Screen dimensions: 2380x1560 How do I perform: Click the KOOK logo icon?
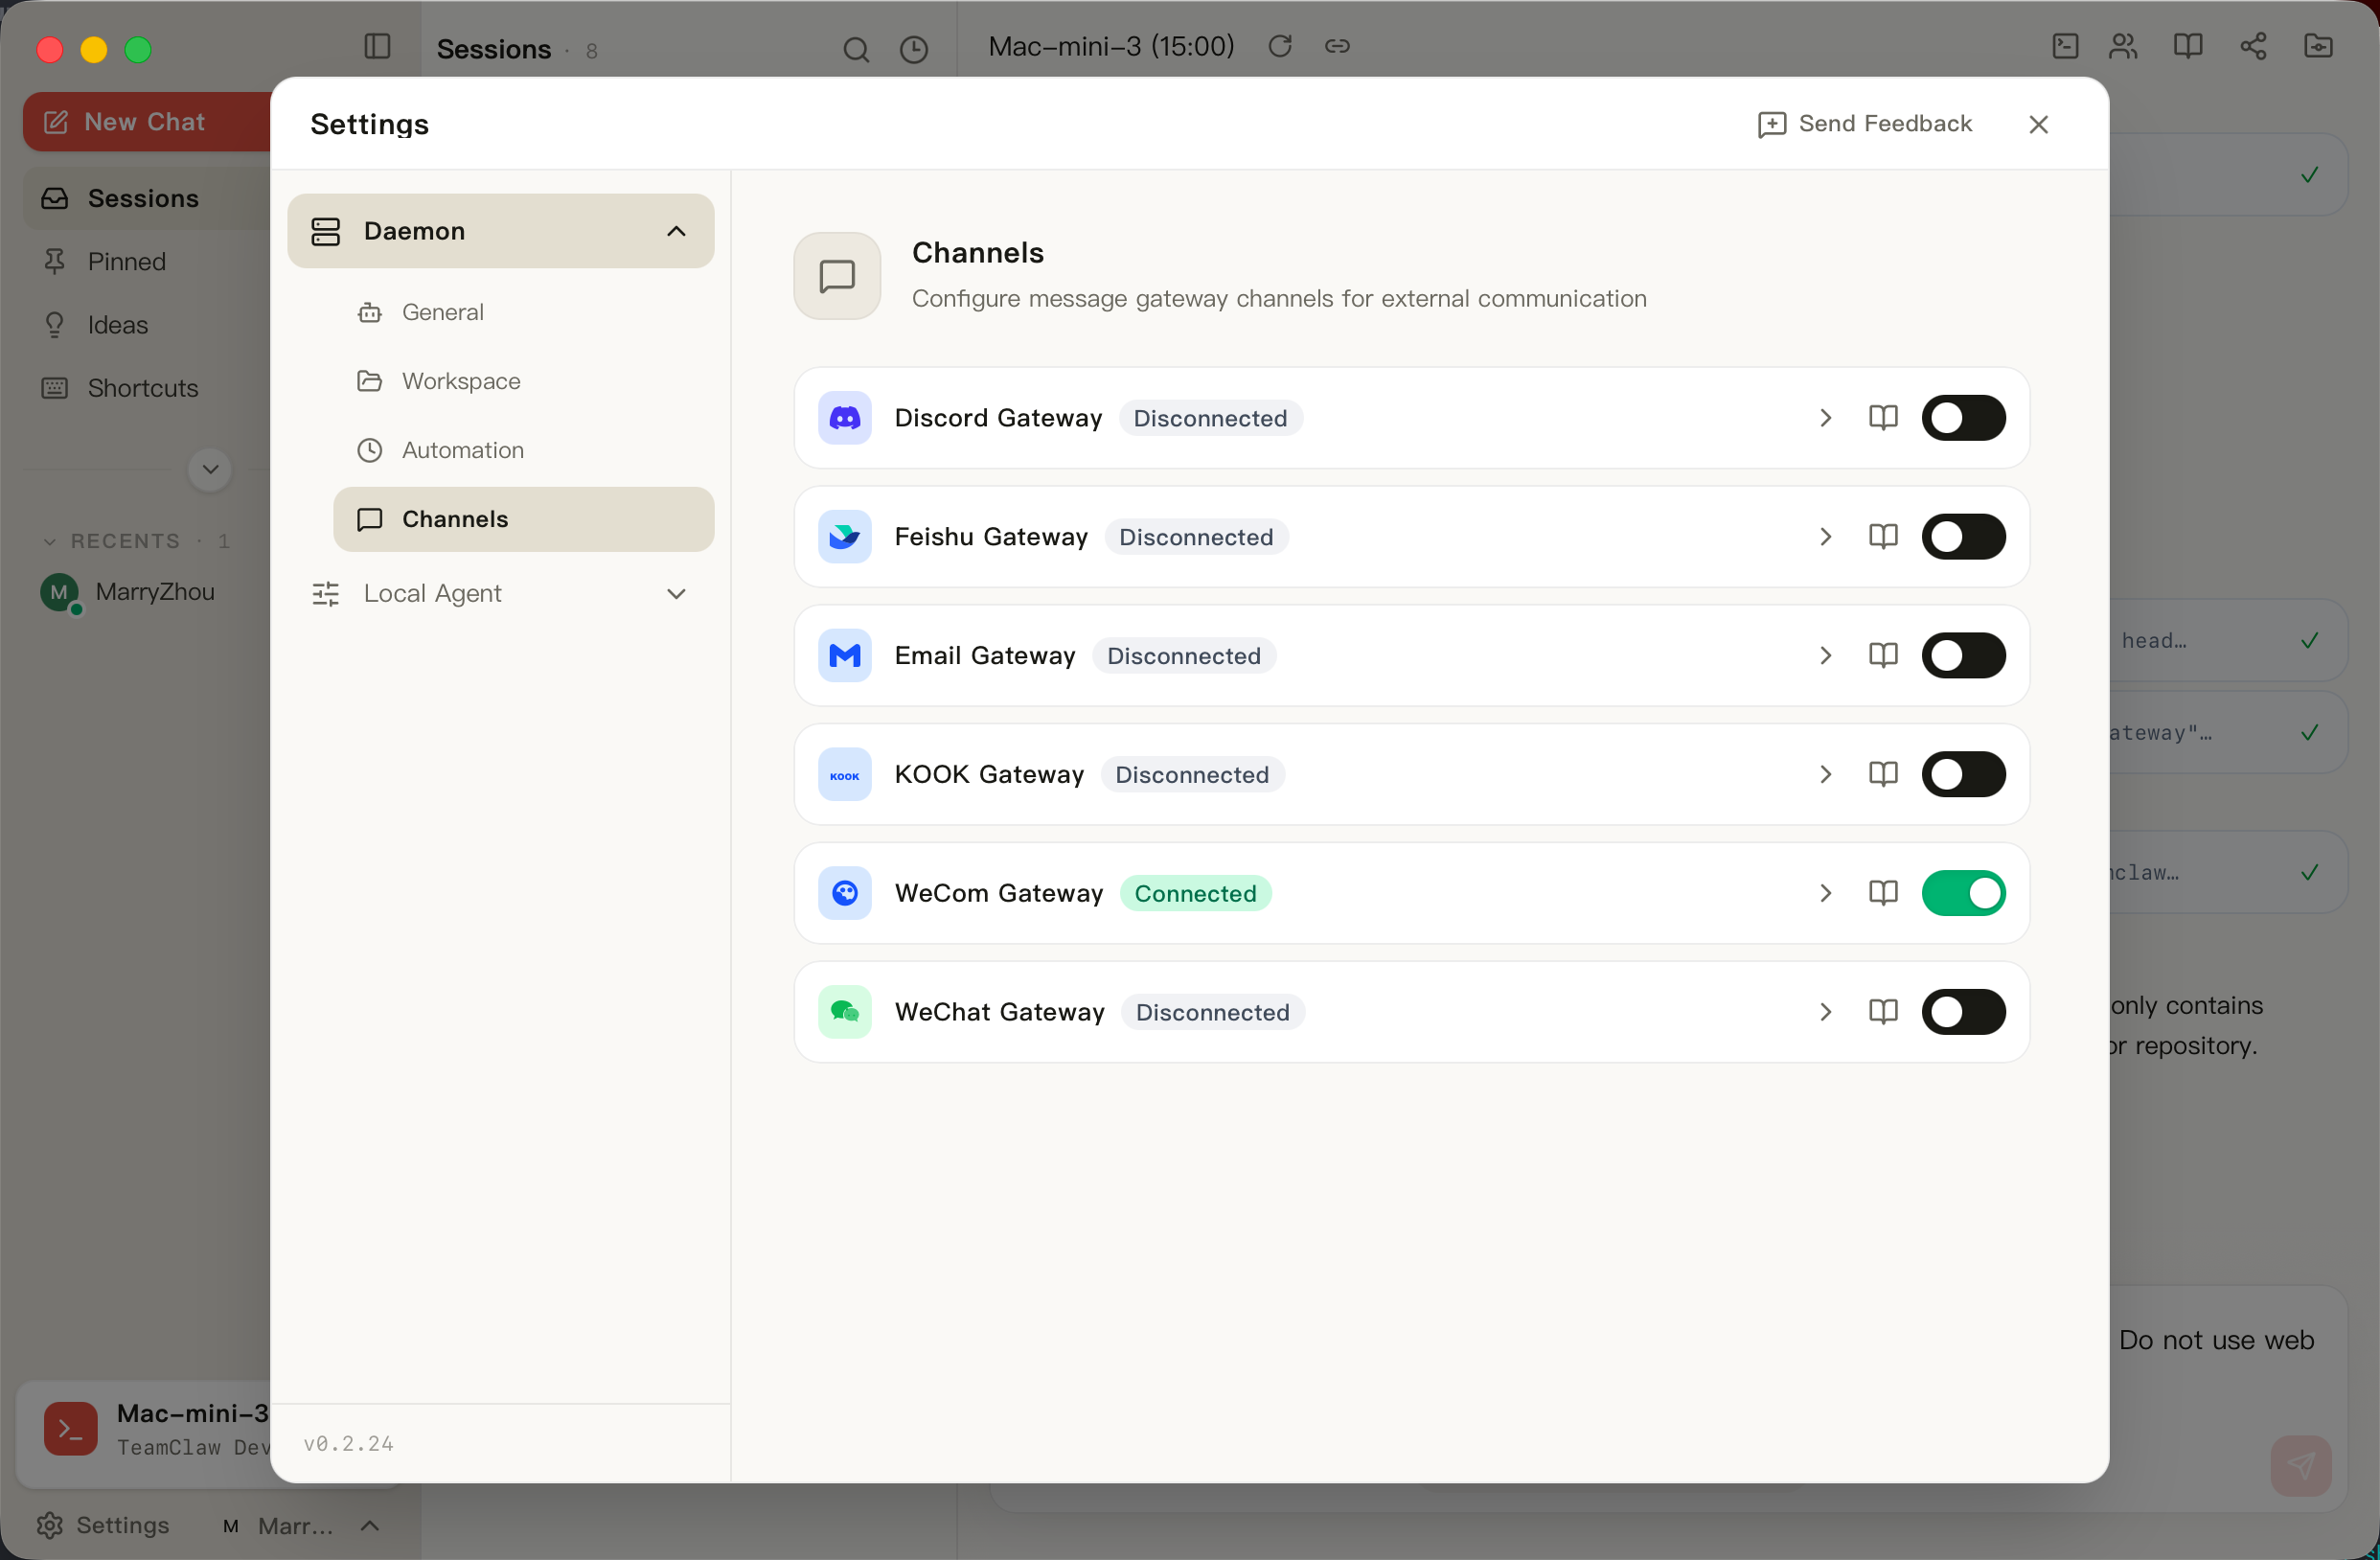[845, 775]
